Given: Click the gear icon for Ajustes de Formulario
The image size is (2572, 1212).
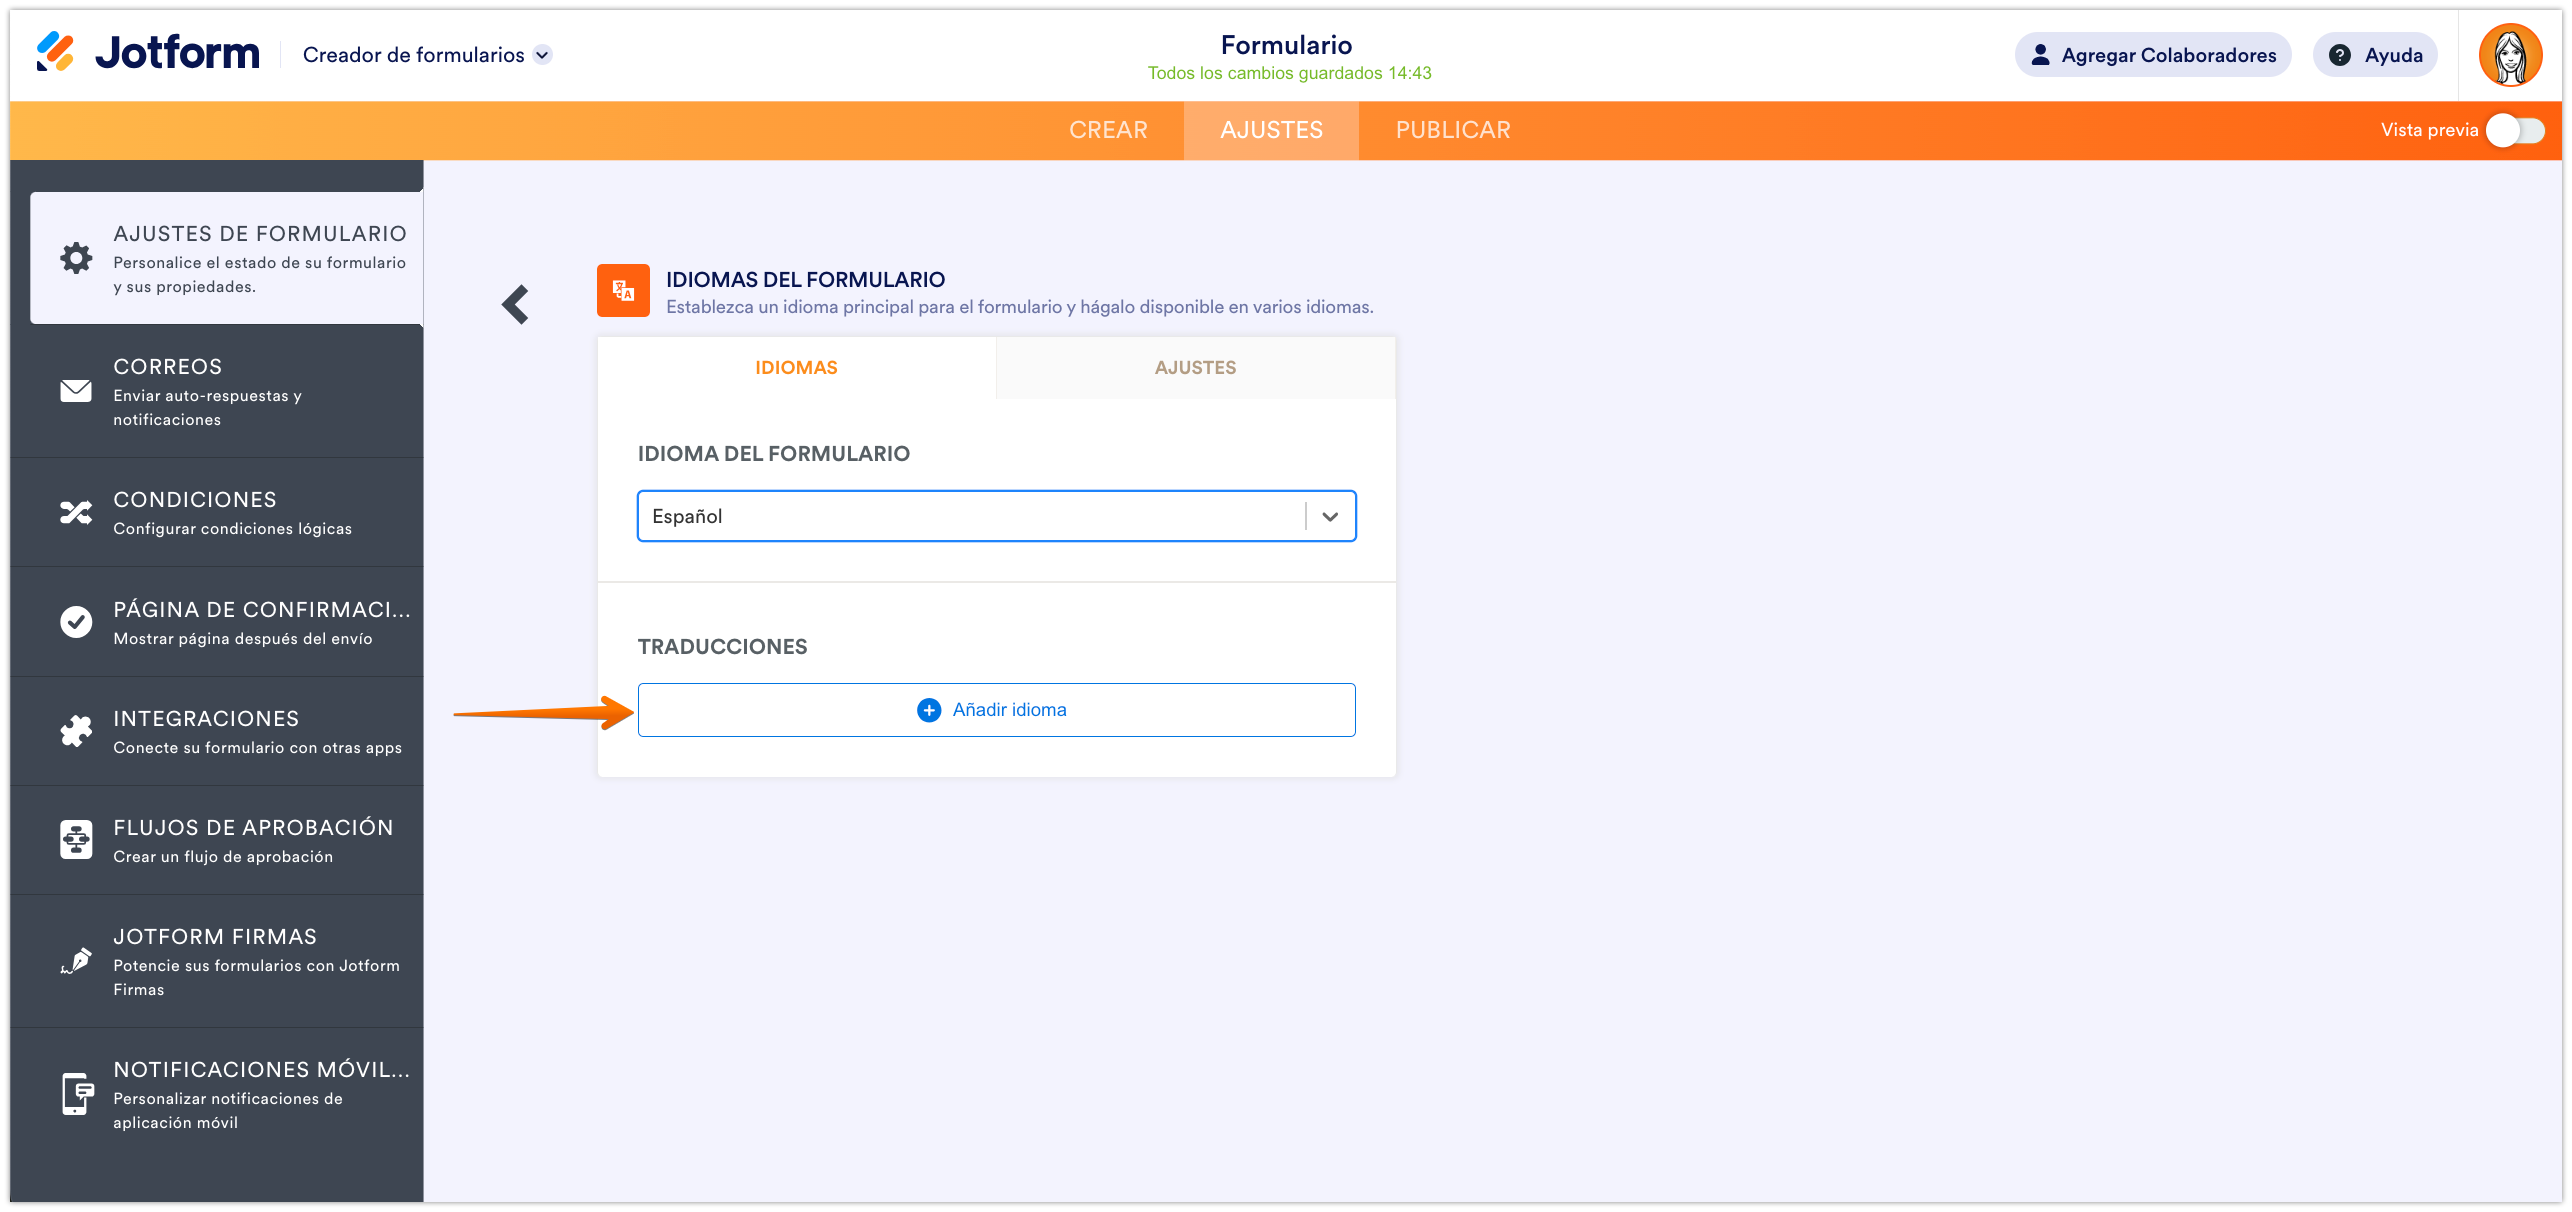Looking at the screenshot, I should pyautogui.click(x=75, y=257).
